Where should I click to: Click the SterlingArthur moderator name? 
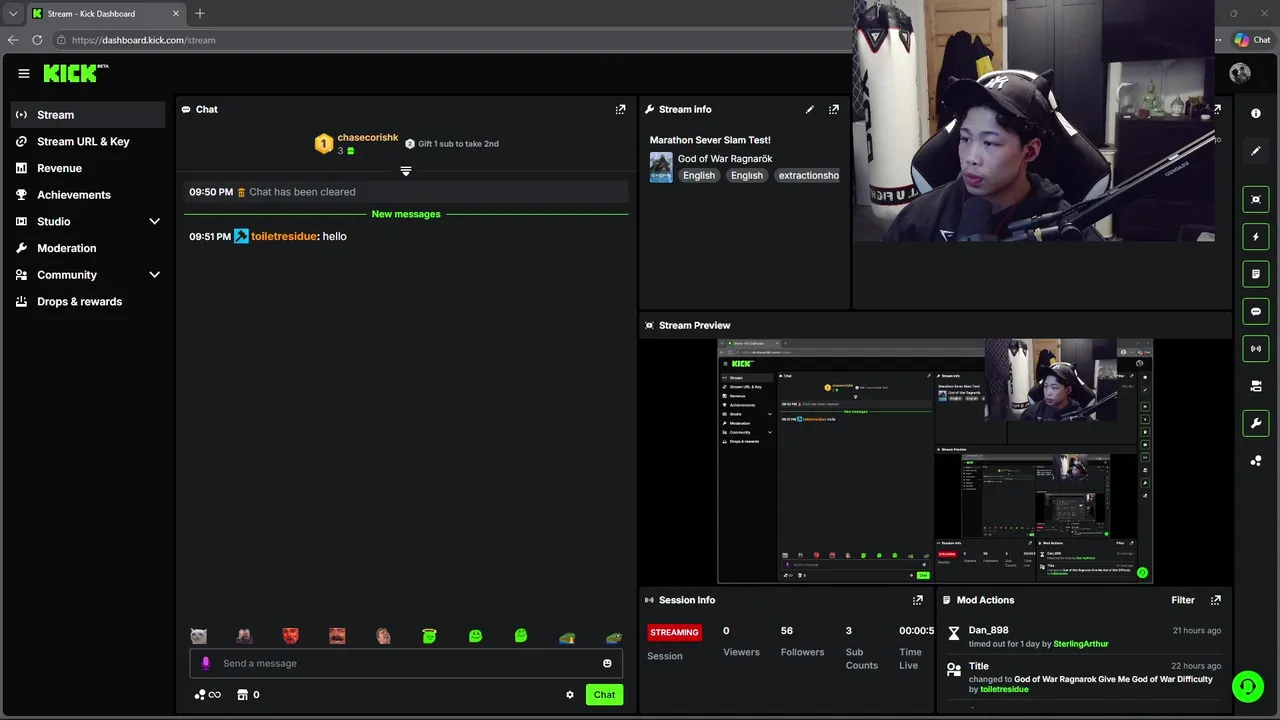tap(1081, 644)
